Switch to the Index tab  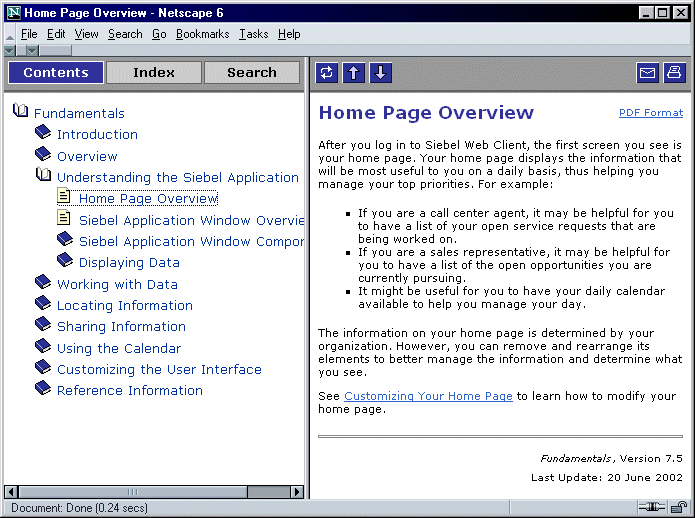pyautogui.click(x=154, y=73)
